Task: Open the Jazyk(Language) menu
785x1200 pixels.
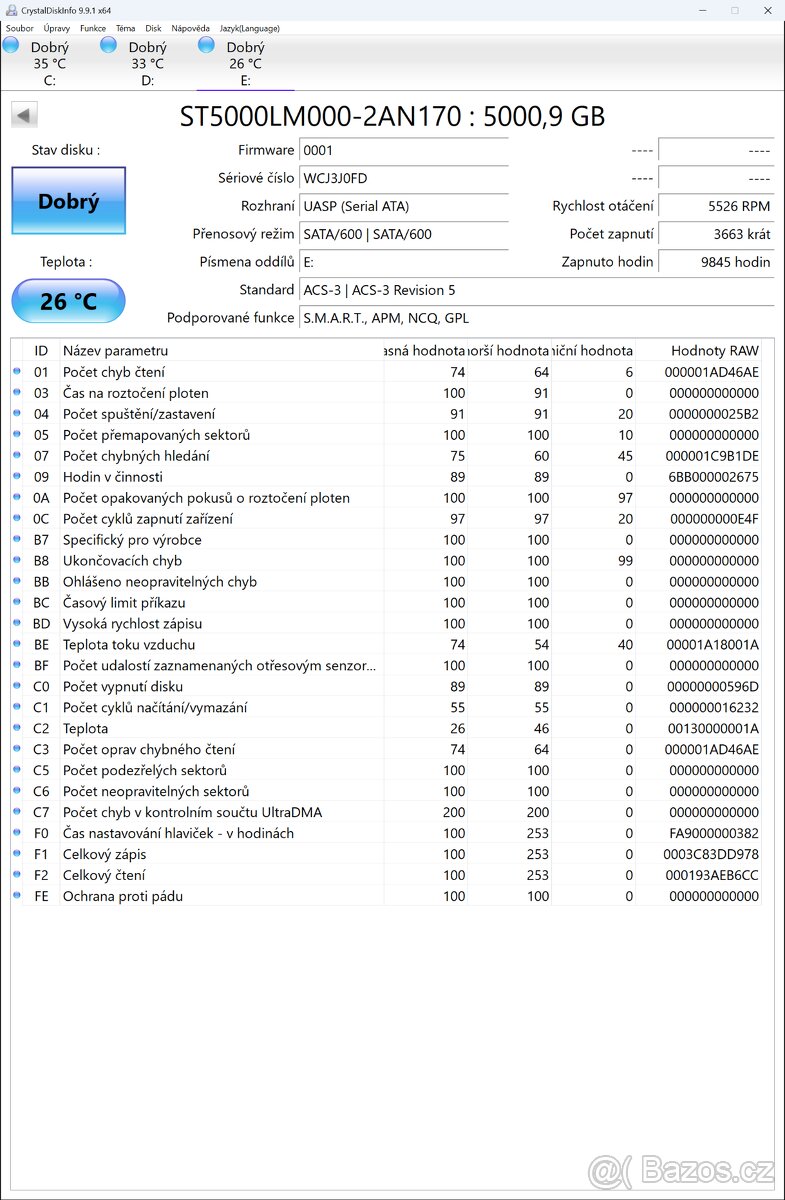Action: (250, 28)
